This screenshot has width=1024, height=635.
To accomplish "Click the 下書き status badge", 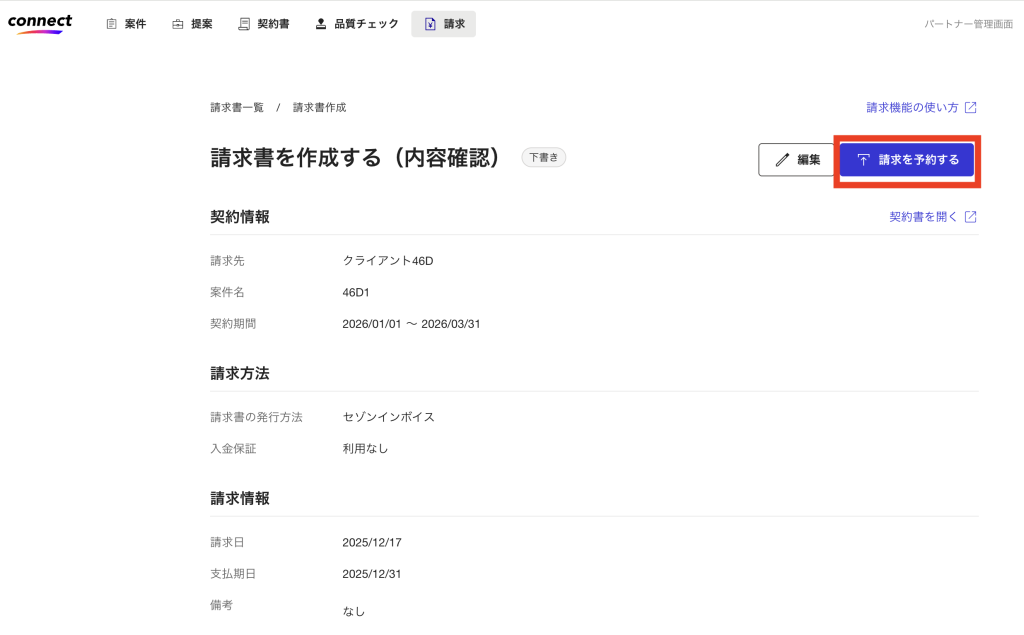I will coord(543,157).
